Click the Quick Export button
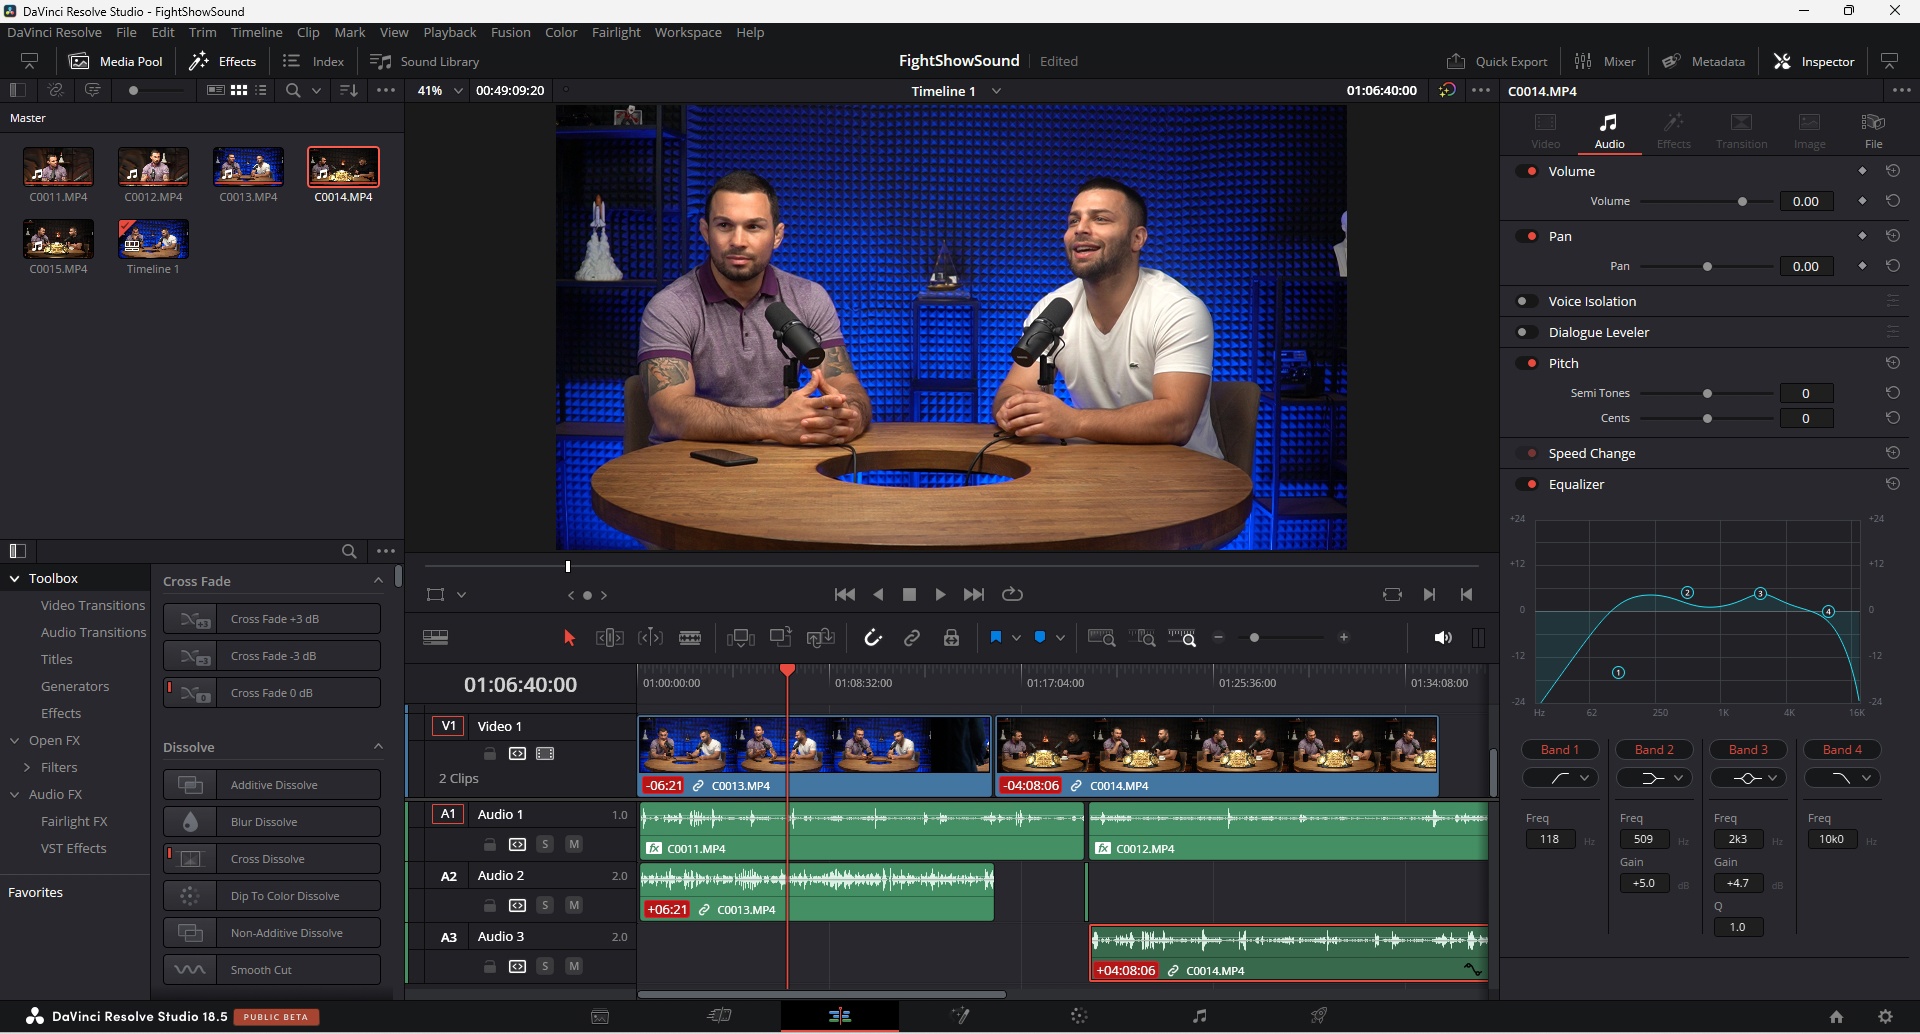 pyautogui.click(x=1497, y=61)
